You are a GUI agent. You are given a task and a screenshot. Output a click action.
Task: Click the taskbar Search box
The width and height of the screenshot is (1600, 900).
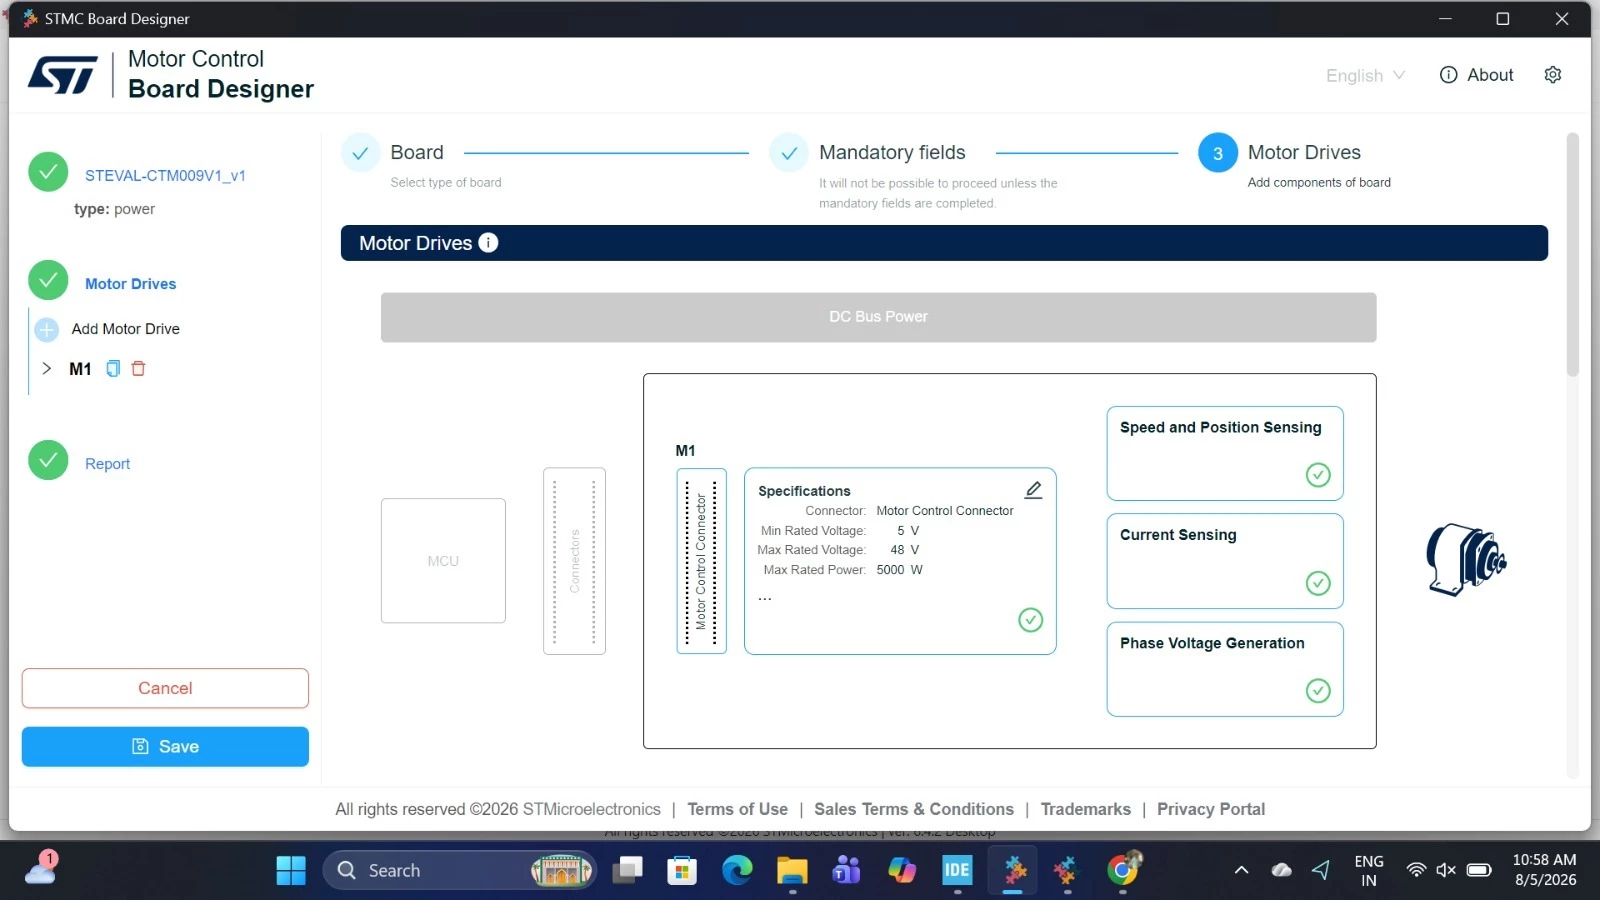pyautogui.click(x=460, y=871)
